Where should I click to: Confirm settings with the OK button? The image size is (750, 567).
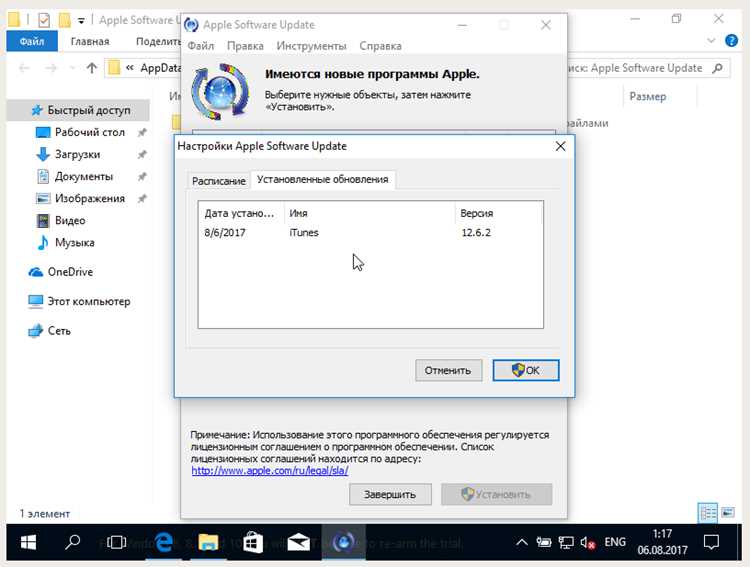point(526,370)
